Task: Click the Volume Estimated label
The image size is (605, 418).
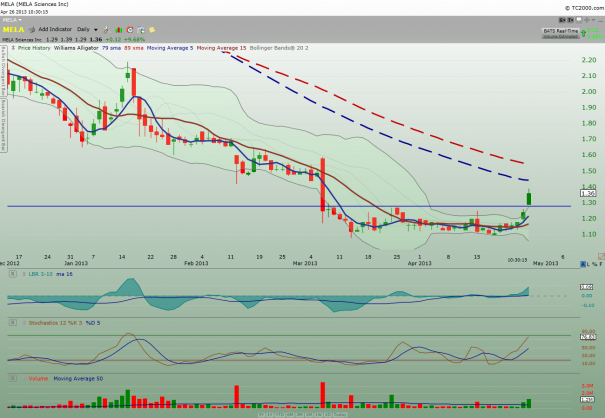Action: pos(561,37)
